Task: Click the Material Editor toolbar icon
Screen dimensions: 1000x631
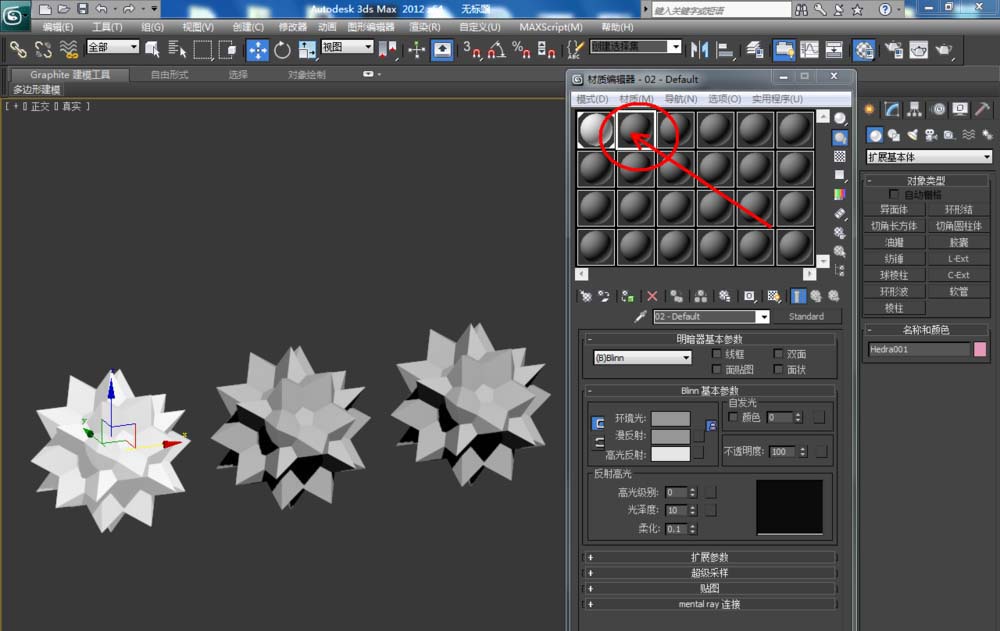Action: 864,50
